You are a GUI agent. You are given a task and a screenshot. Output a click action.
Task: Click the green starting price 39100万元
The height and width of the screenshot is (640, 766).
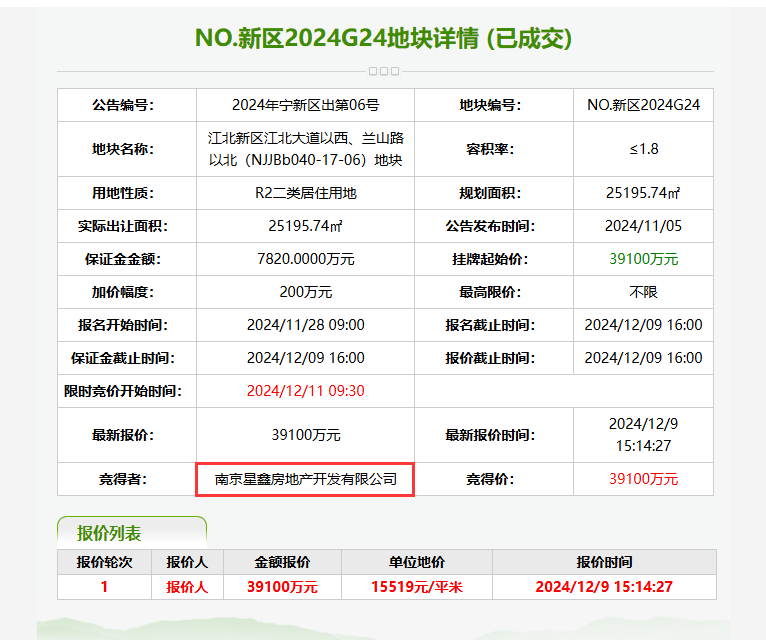(x=643, y=259)
